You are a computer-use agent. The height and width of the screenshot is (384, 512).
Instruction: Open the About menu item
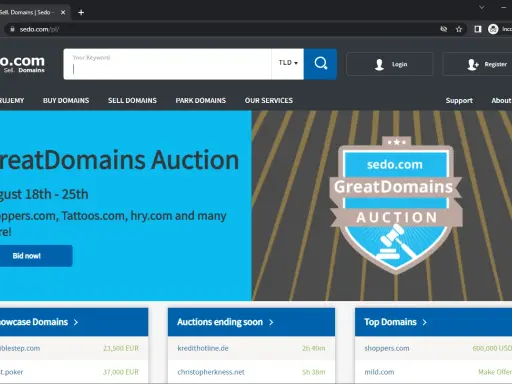click(x=501, y=100)
